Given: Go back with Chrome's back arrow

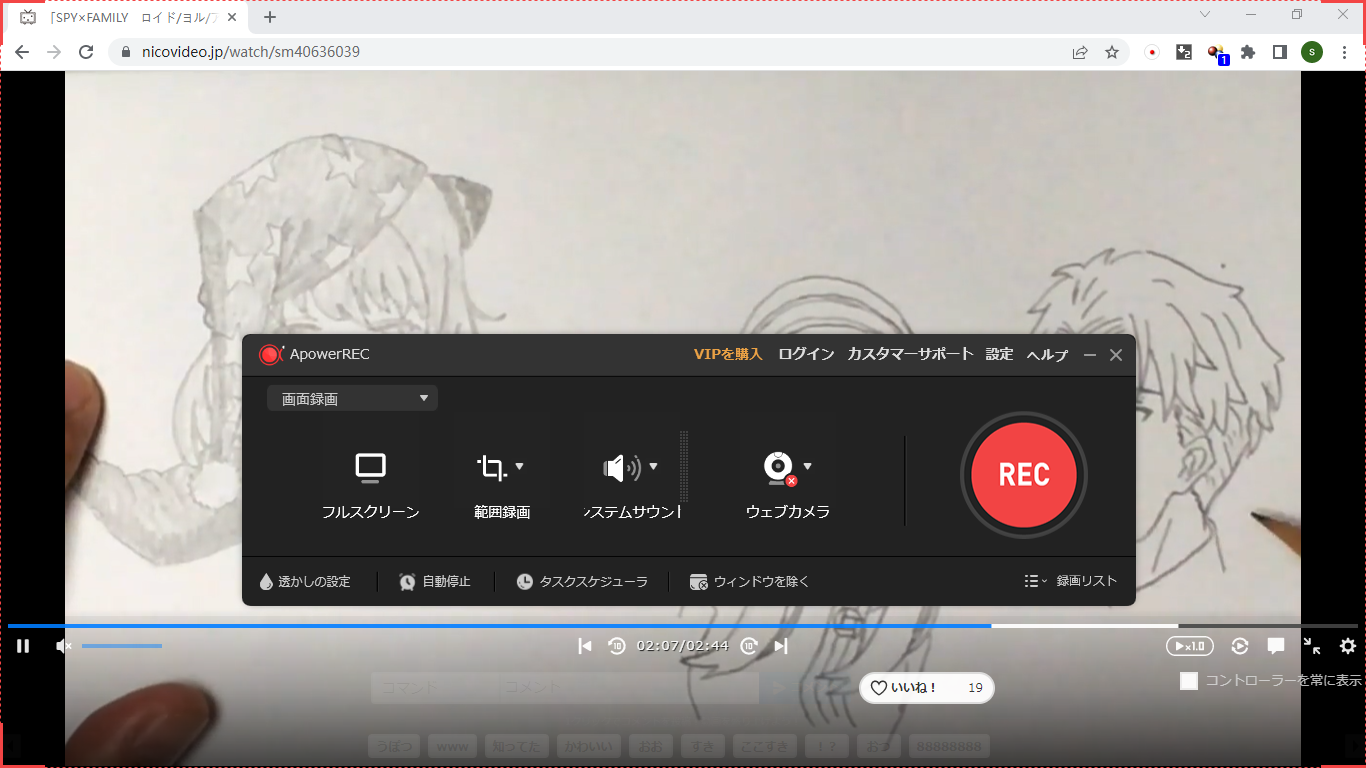Looking at the screenshot, I should [x=21, y=52].
